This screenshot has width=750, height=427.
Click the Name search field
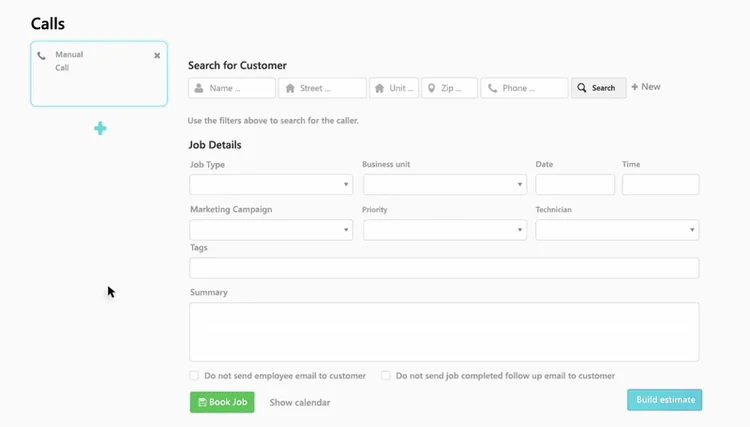tap(232, 88)
